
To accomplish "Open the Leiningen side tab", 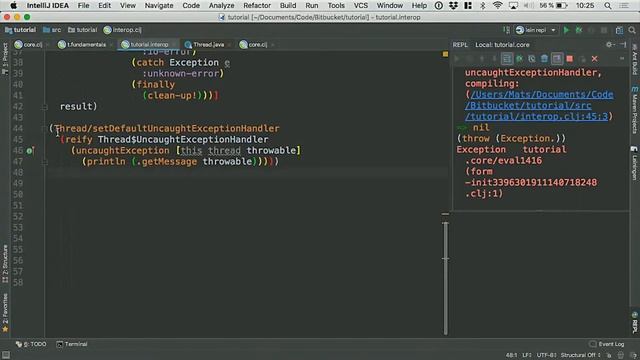I will click(x=635, y=162).
